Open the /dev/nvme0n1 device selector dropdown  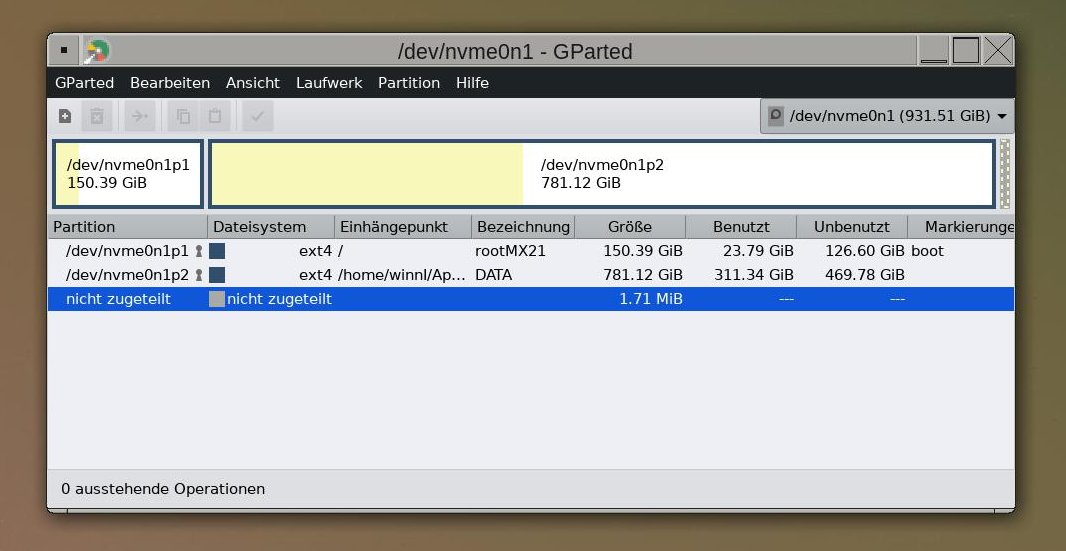click(887, 116)
